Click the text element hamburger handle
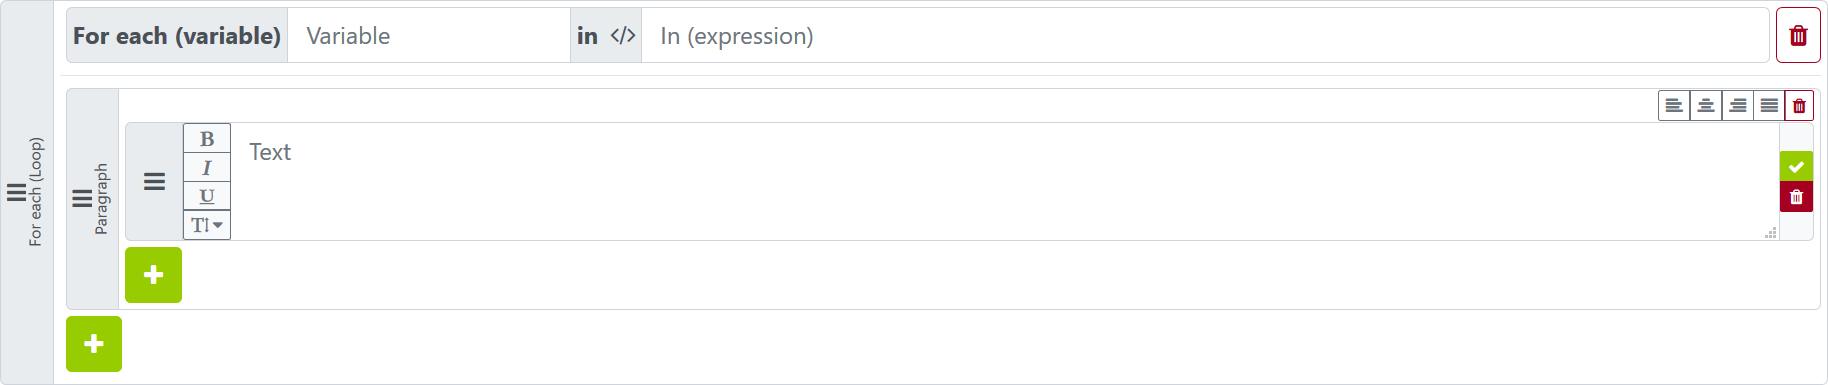Image resolution: width=1828 pixels, height=385 pixels. point(154,181)
